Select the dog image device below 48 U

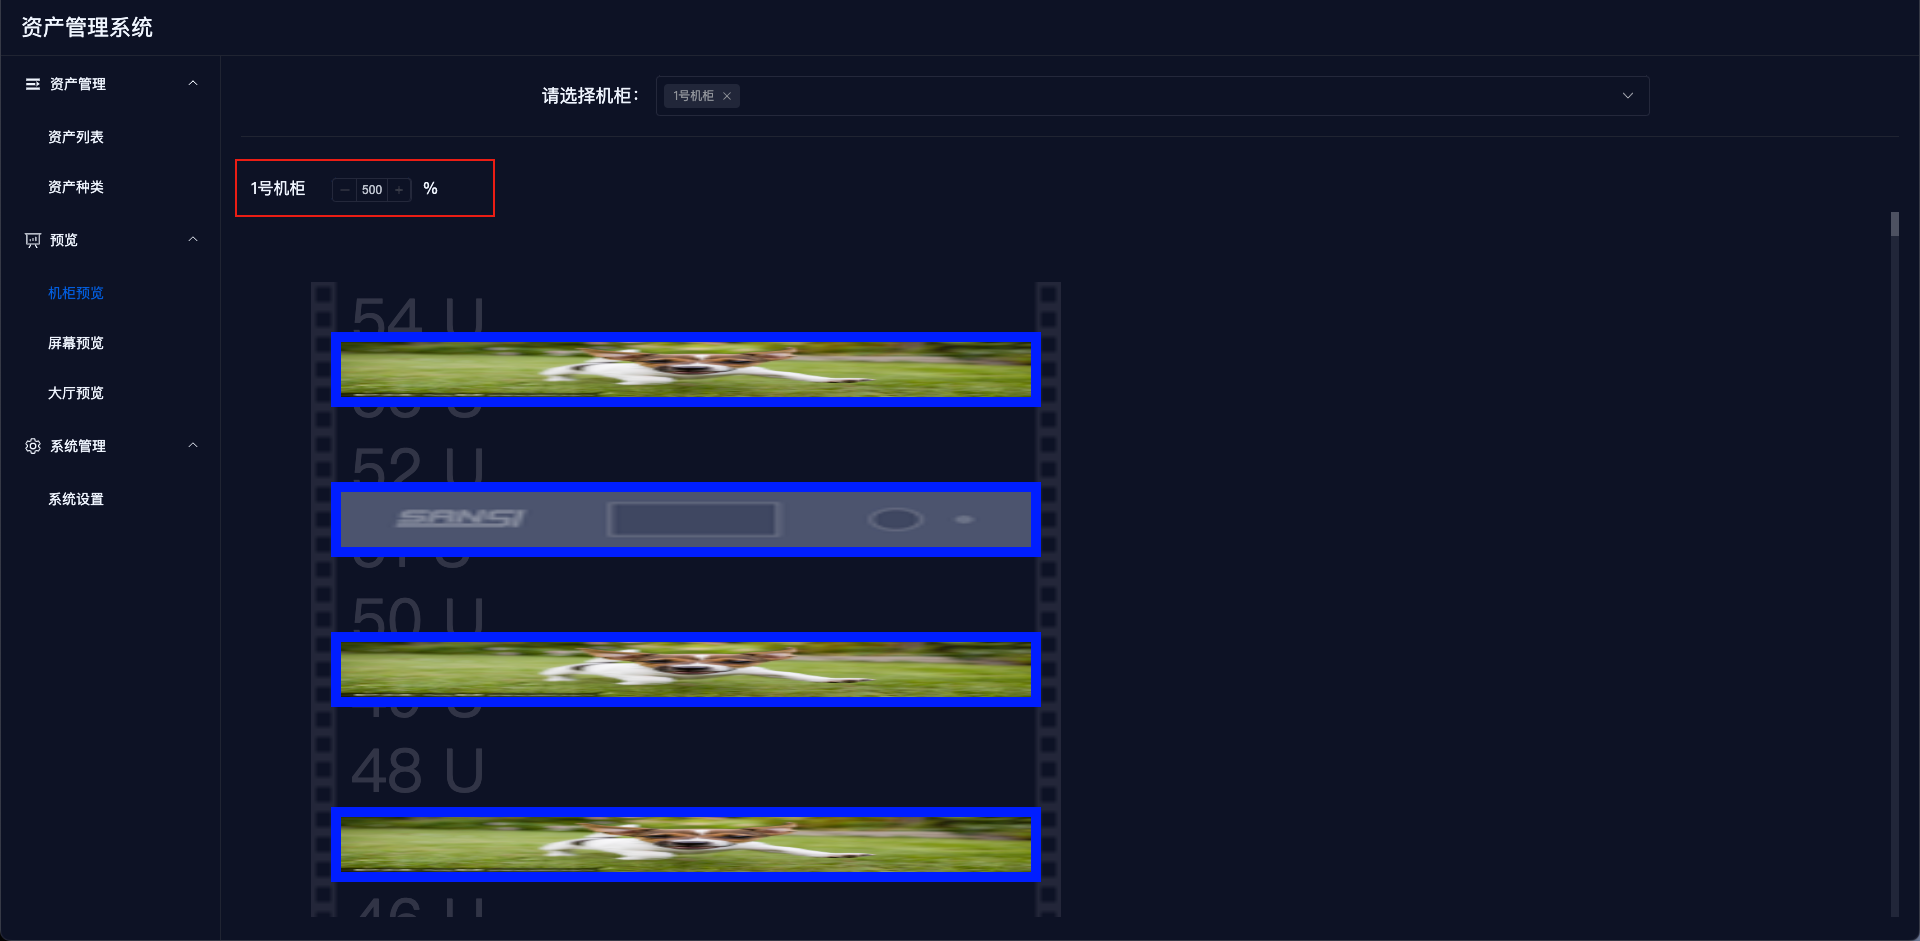pos(686,844)
